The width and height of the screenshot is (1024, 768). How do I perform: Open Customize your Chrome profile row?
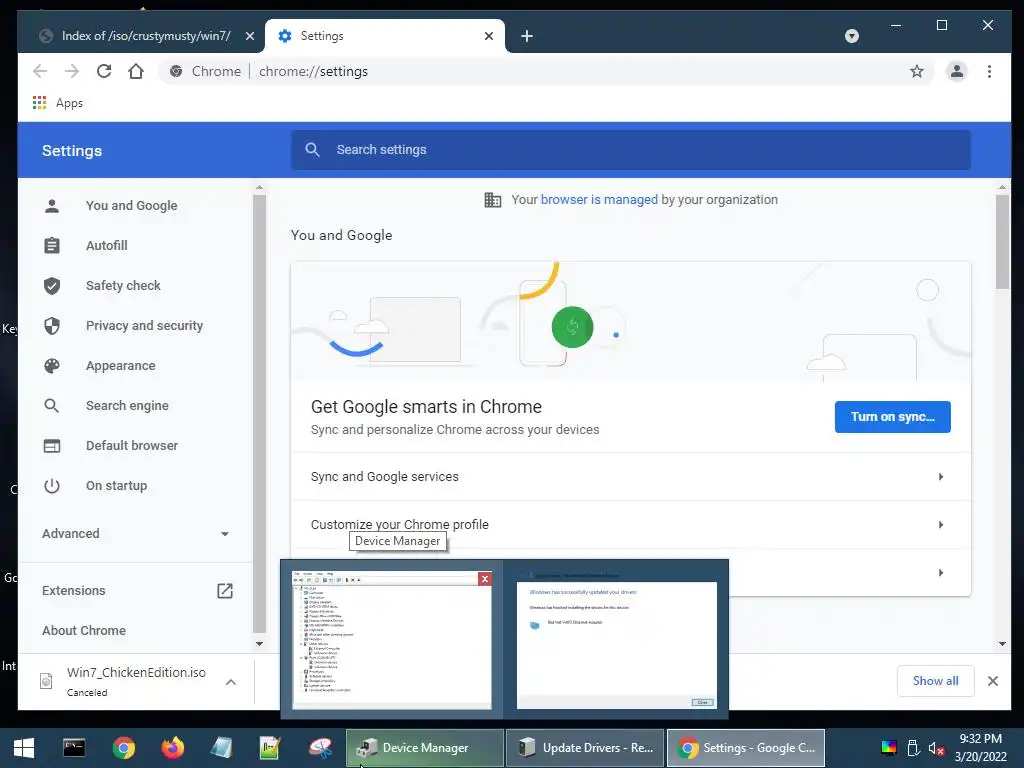tap(631, 524)
